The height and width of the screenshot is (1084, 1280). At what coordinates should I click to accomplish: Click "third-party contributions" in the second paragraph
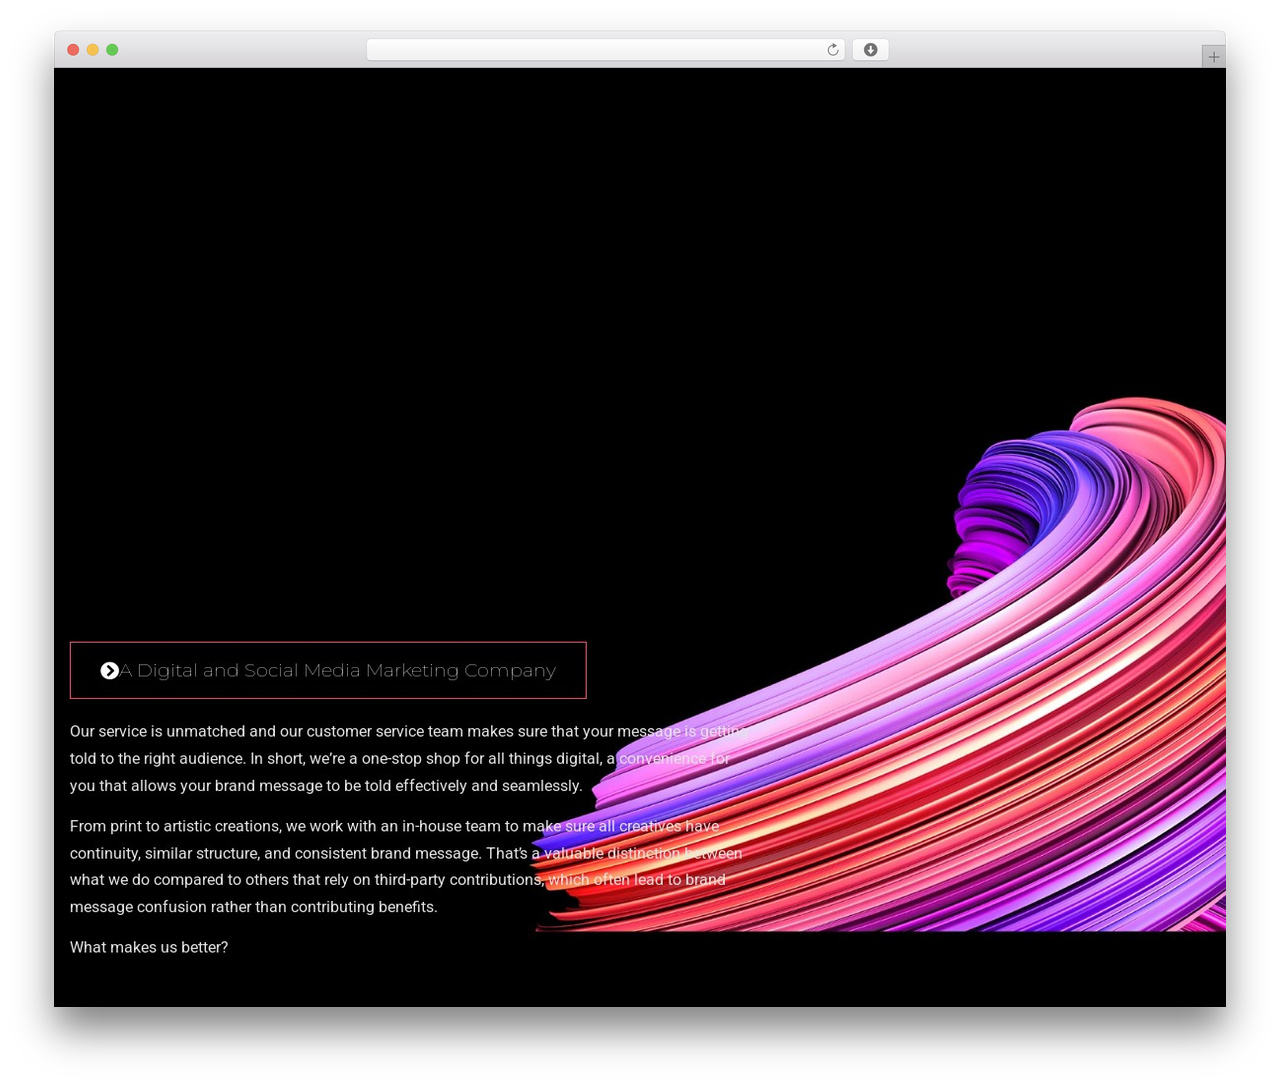[x=459, y=880]
